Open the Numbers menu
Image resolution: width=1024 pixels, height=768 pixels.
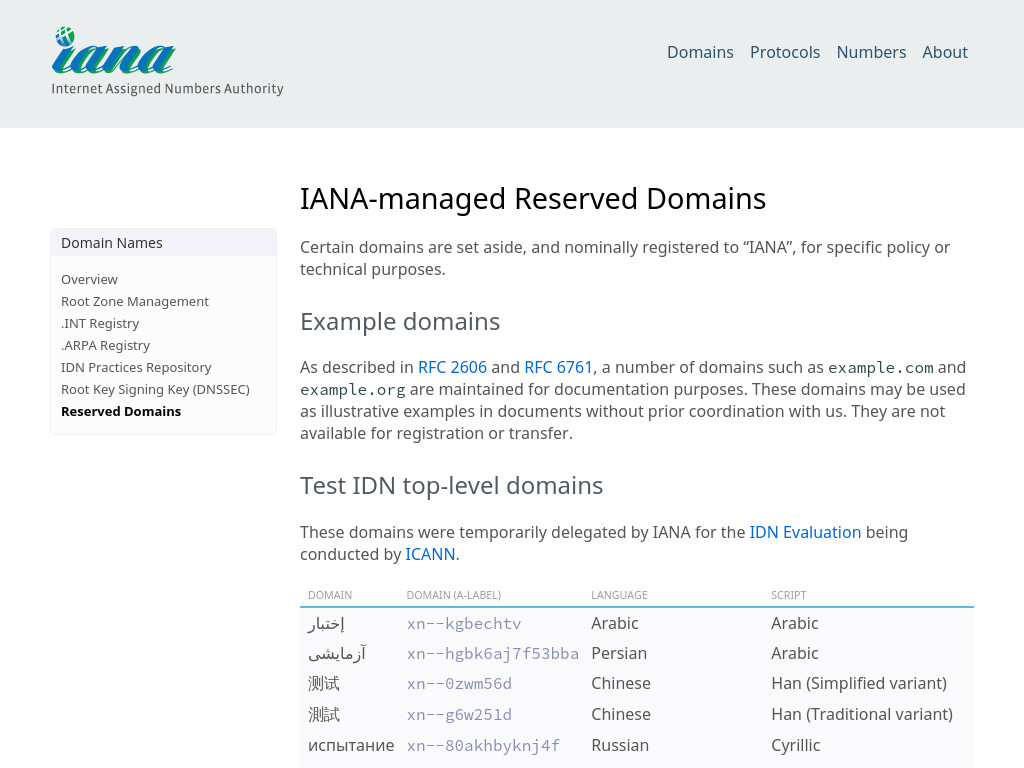[x=871, y=52]
